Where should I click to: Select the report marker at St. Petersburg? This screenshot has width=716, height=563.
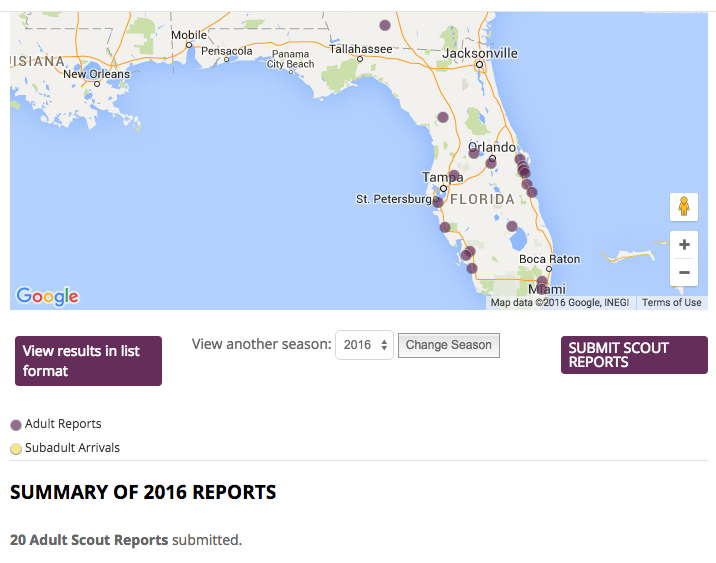click(x=437, y=201)
